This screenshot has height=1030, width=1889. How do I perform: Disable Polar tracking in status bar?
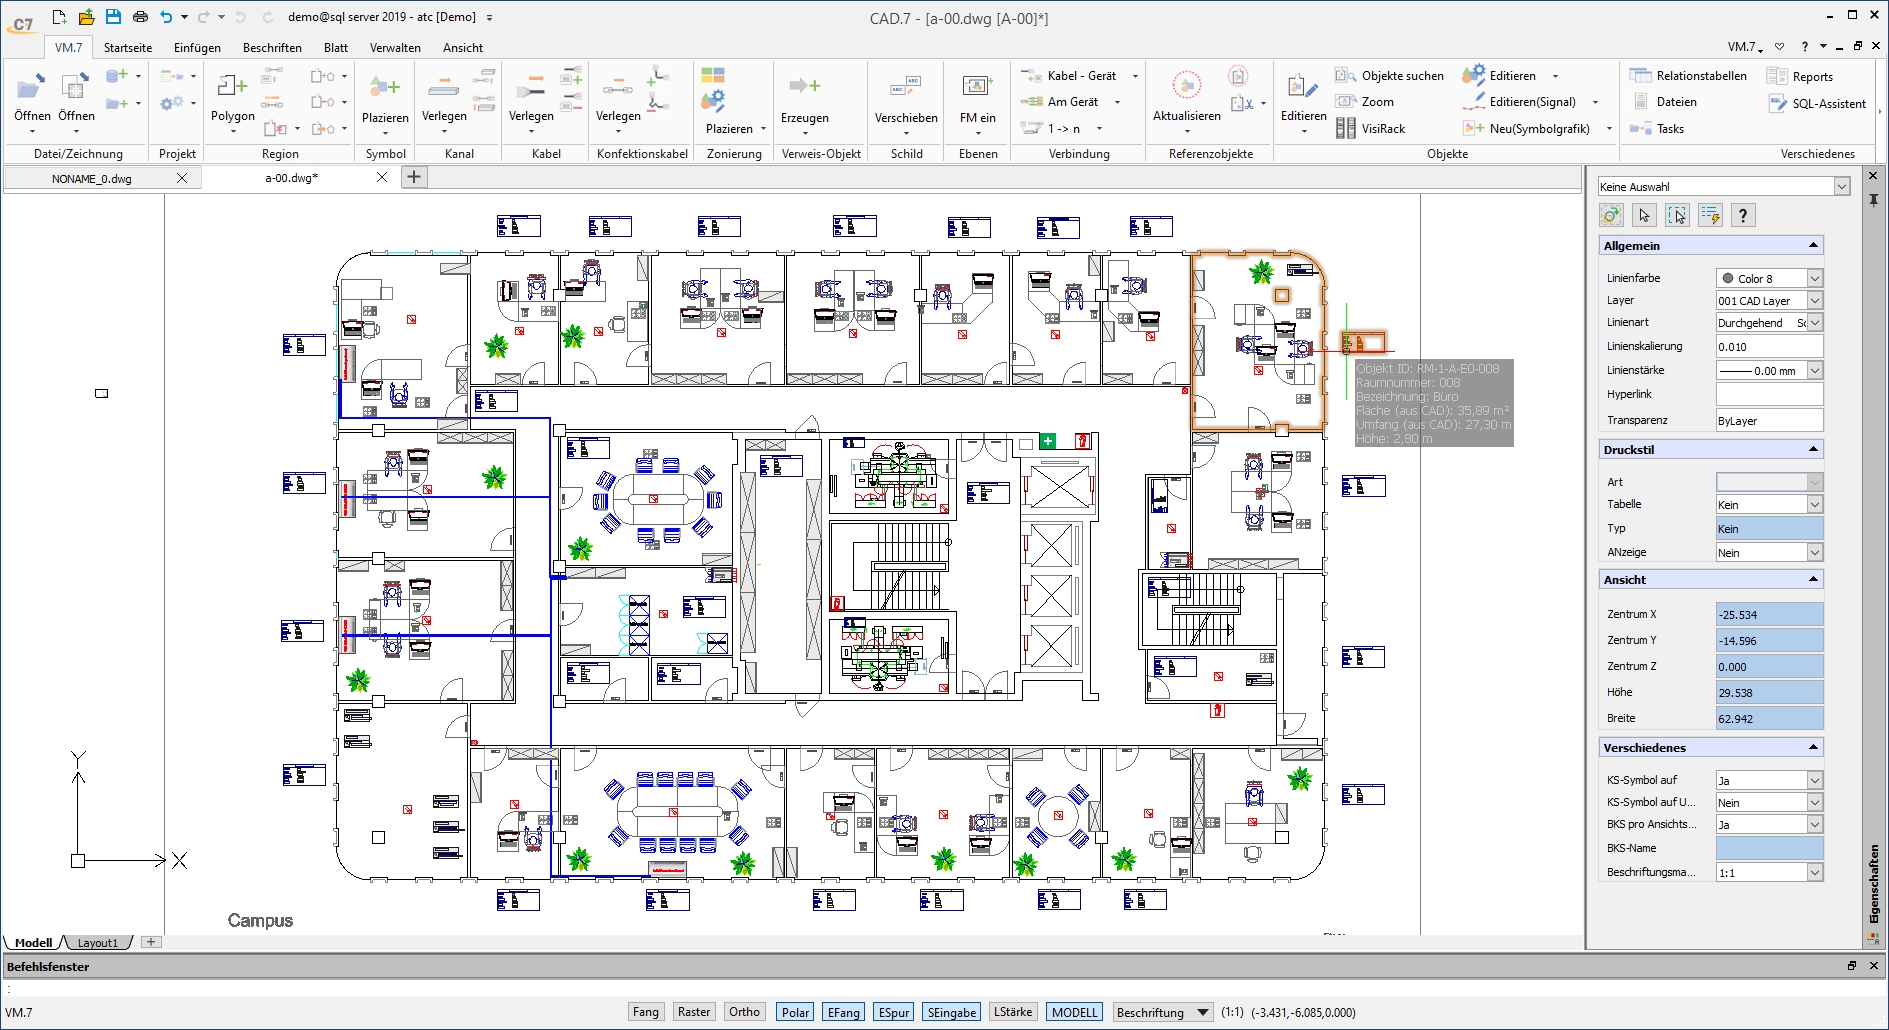coord(795,1012)
